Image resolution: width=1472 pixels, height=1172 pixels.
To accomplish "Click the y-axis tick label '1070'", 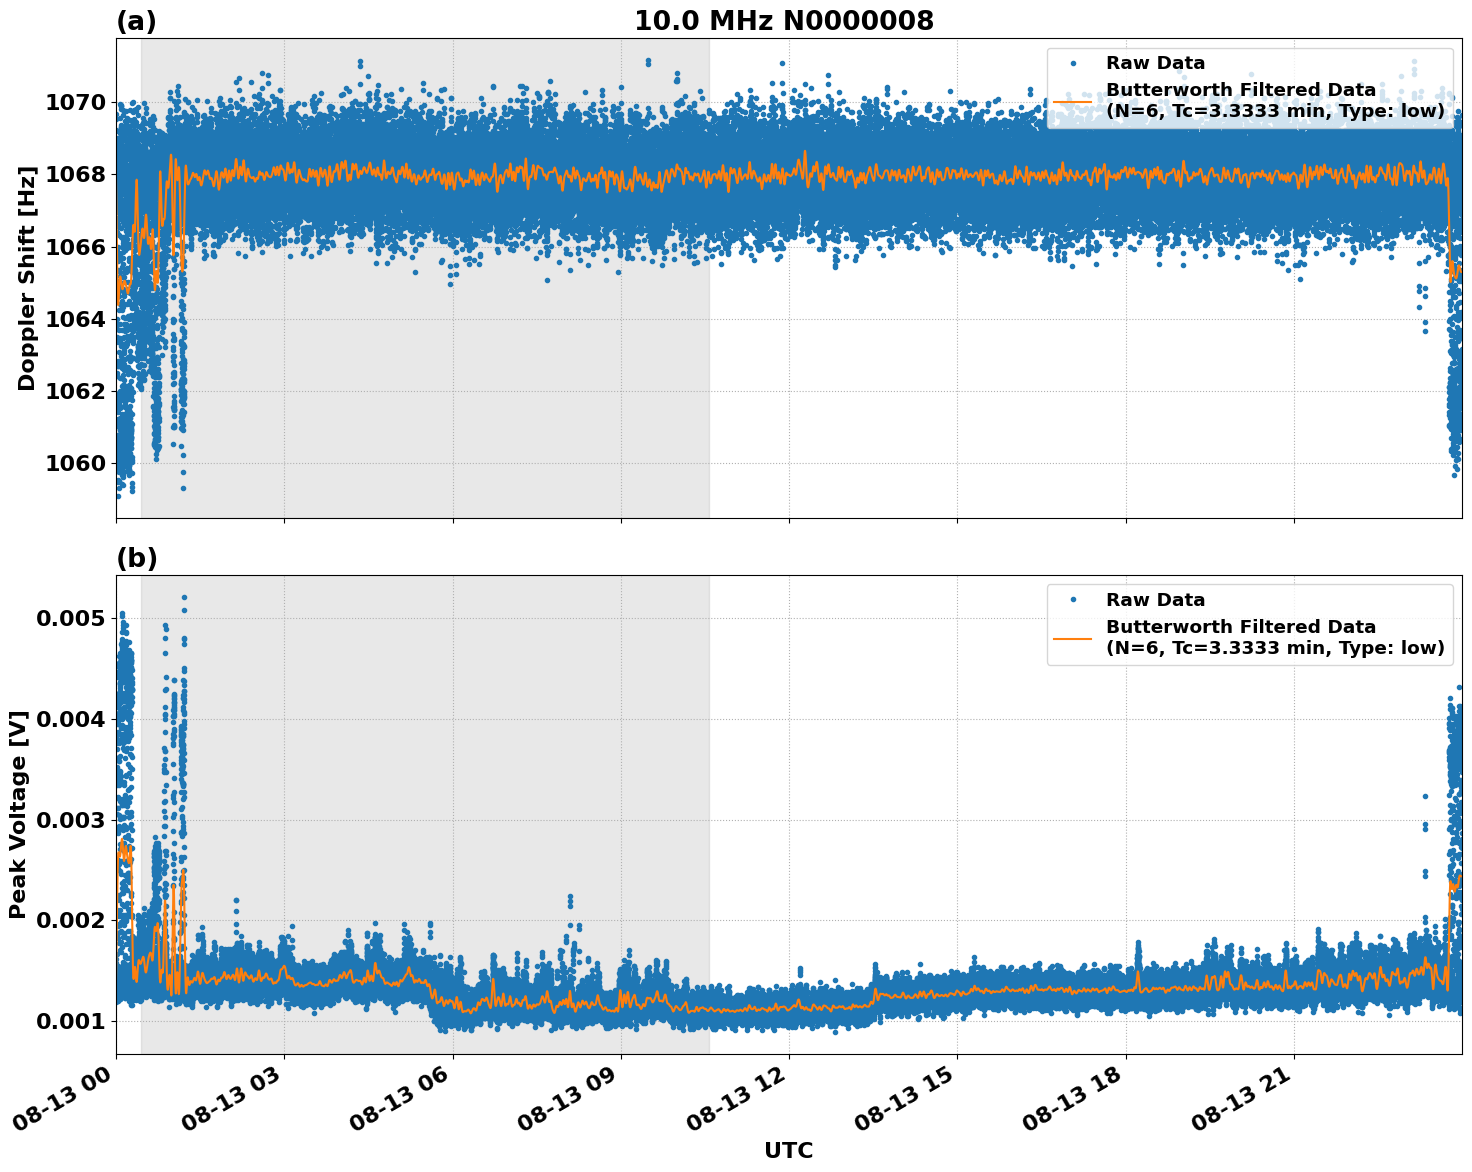I will 76,102.
